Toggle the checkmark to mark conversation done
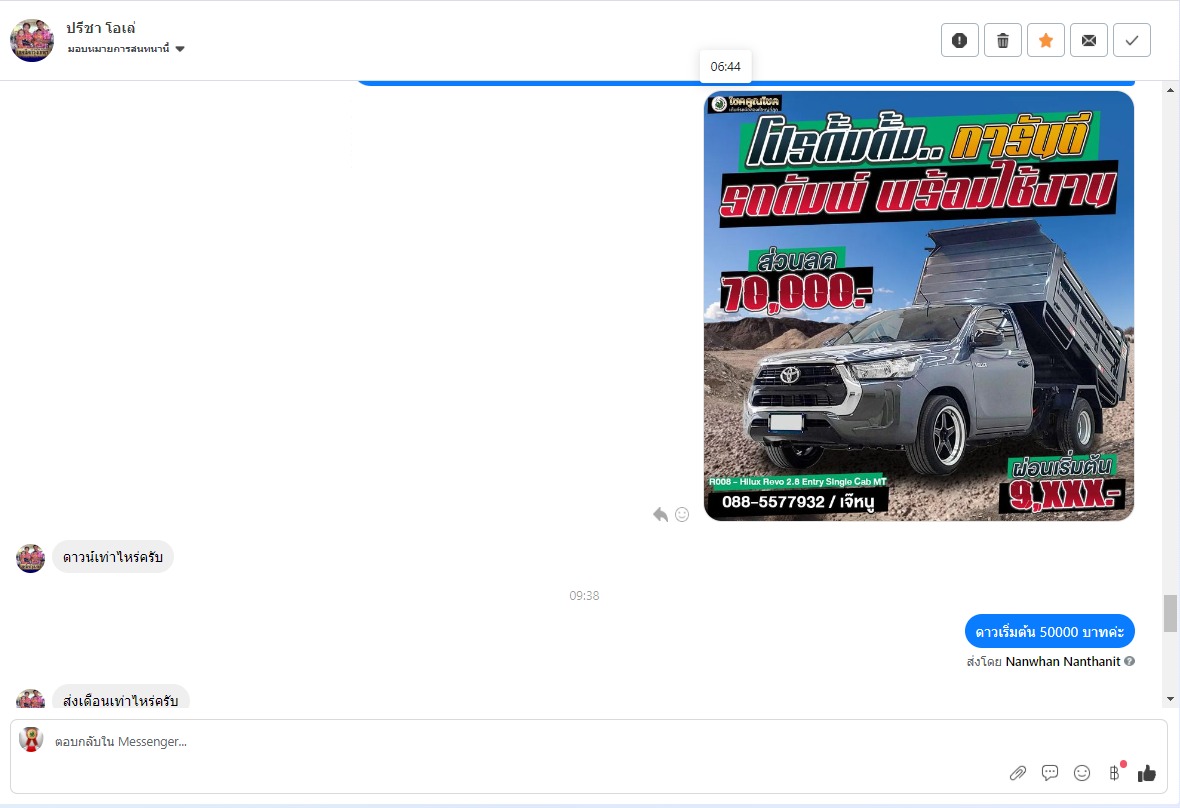Viewport: 1180px width, 808px height. [1132, 40]
